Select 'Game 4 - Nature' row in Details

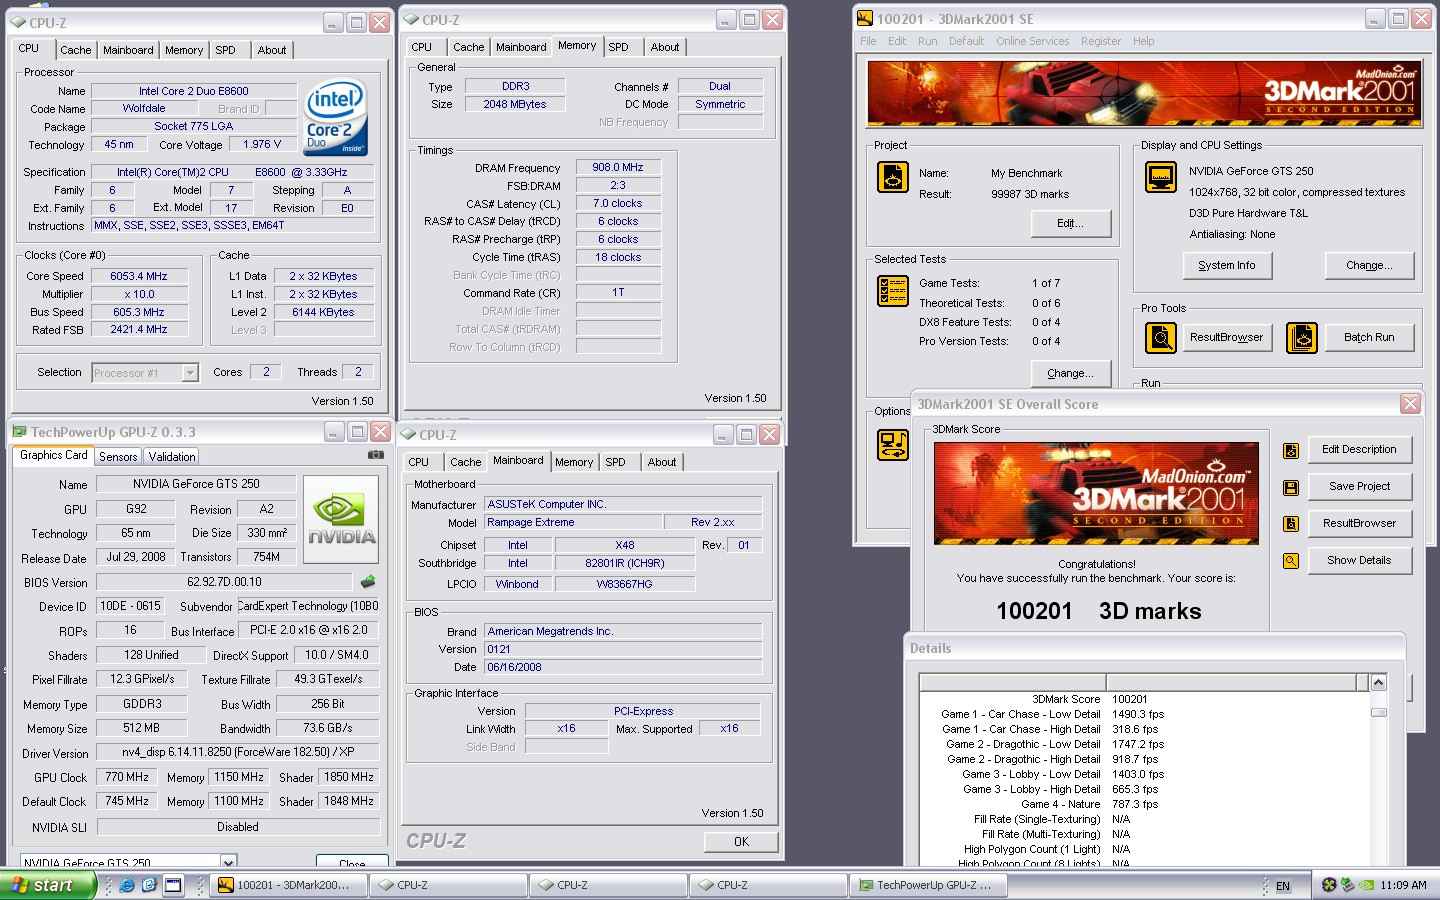pyautogui.click(x=1145, y=804)
